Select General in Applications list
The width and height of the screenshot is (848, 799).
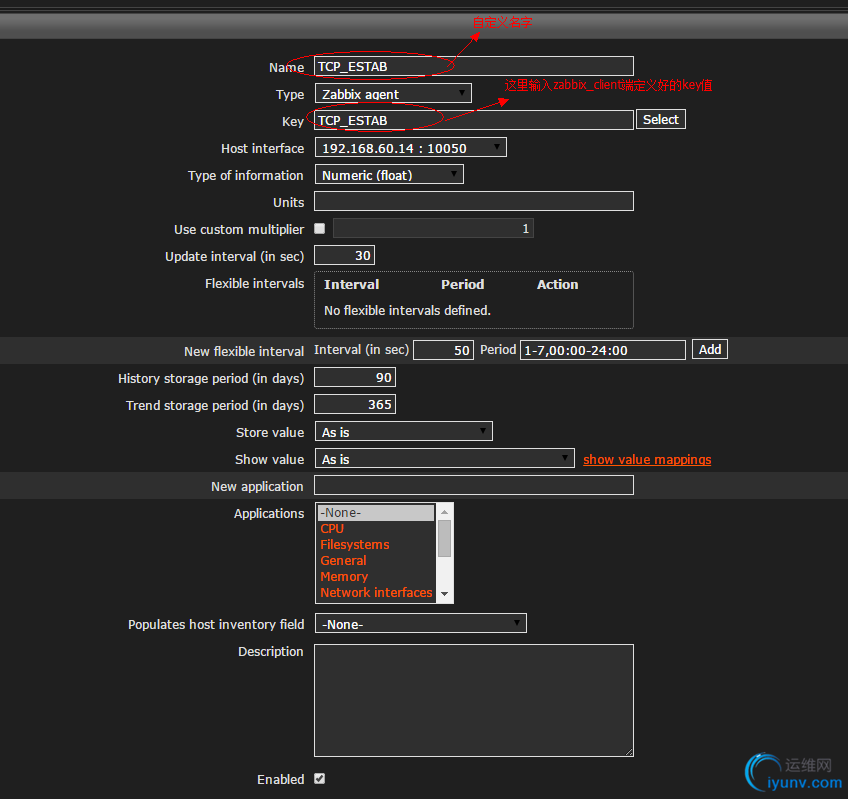376,560
